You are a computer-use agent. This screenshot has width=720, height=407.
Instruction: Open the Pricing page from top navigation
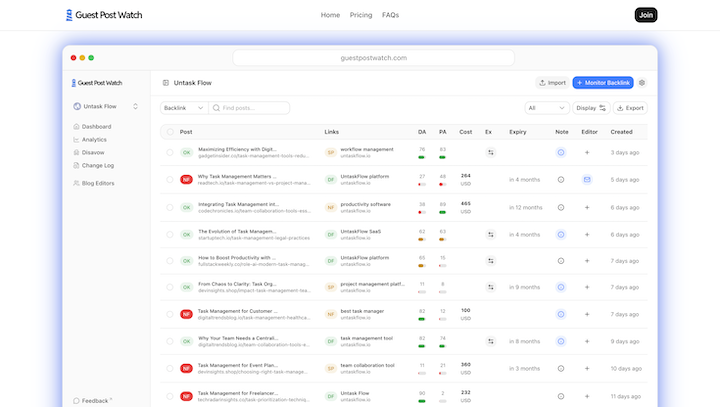pos(361,15)
